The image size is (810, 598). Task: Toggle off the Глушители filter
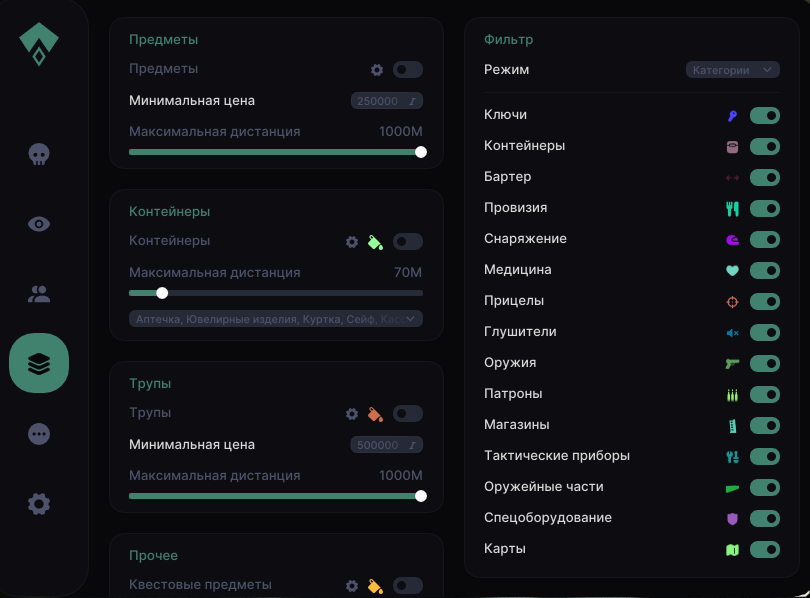pos(764,333)
